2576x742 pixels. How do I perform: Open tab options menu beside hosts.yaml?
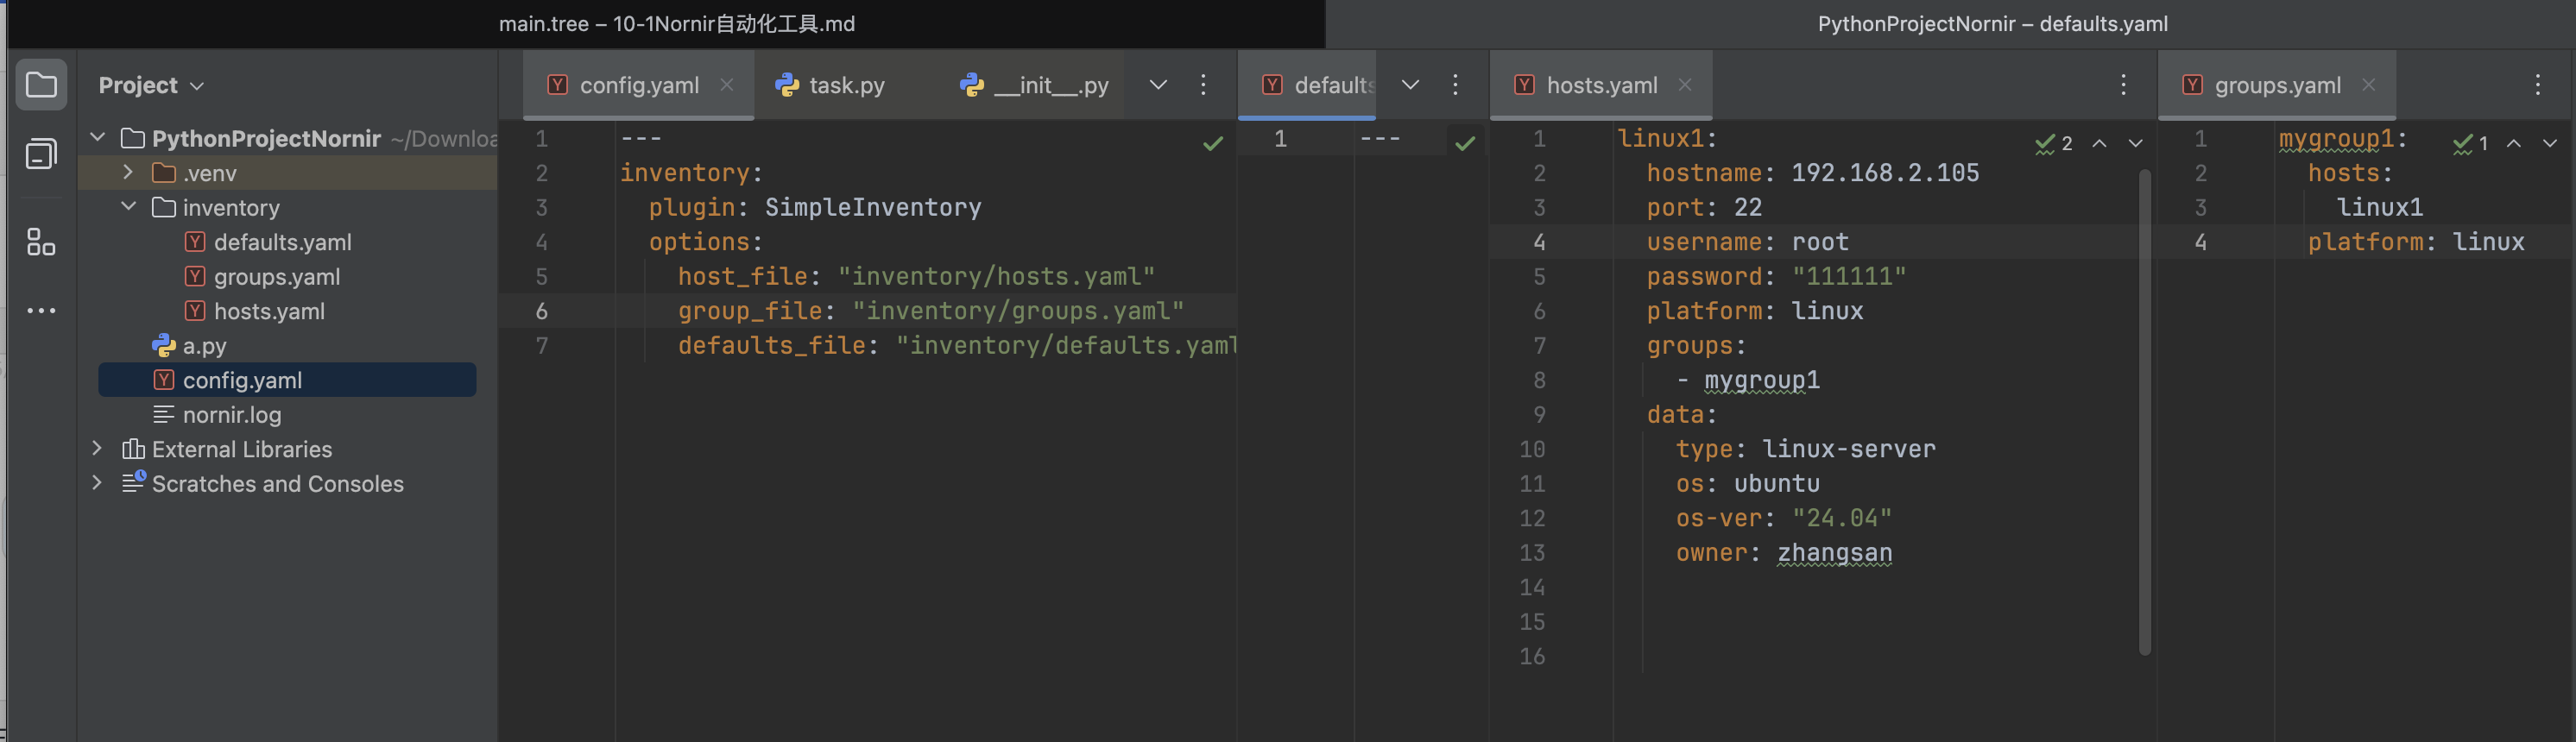click(2123, 85)
